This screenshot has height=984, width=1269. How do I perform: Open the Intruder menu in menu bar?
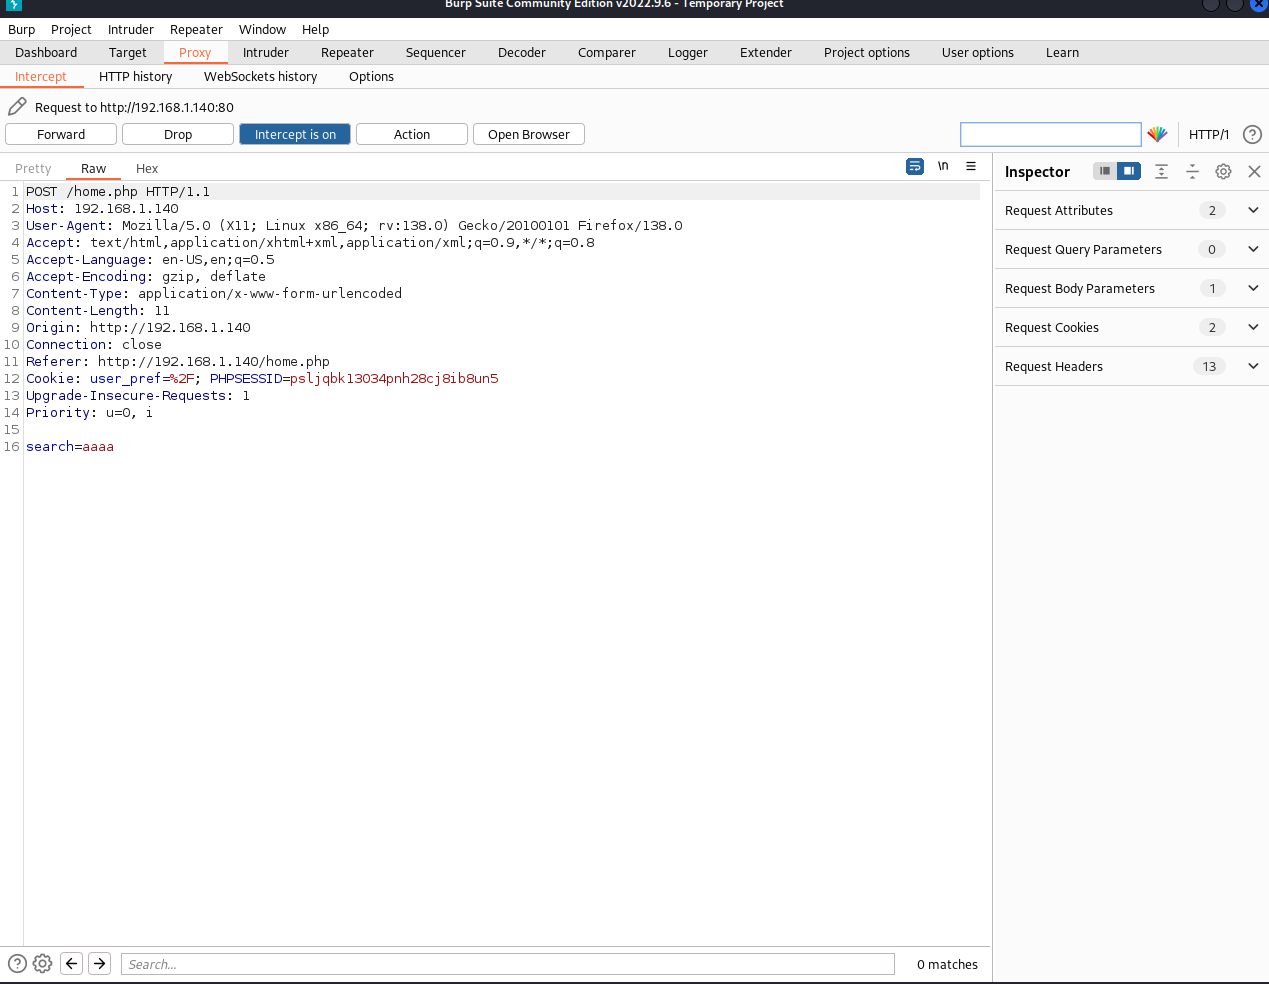tap(131, 29)
